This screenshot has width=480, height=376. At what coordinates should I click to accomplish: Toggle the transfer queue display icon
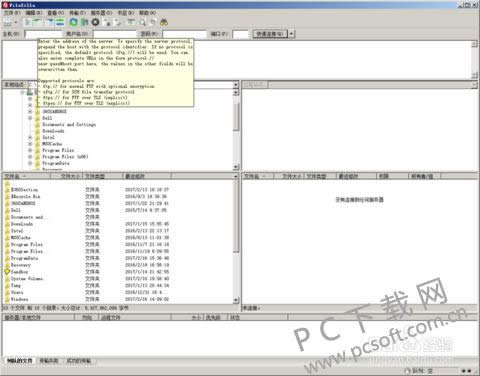[60, 22]
